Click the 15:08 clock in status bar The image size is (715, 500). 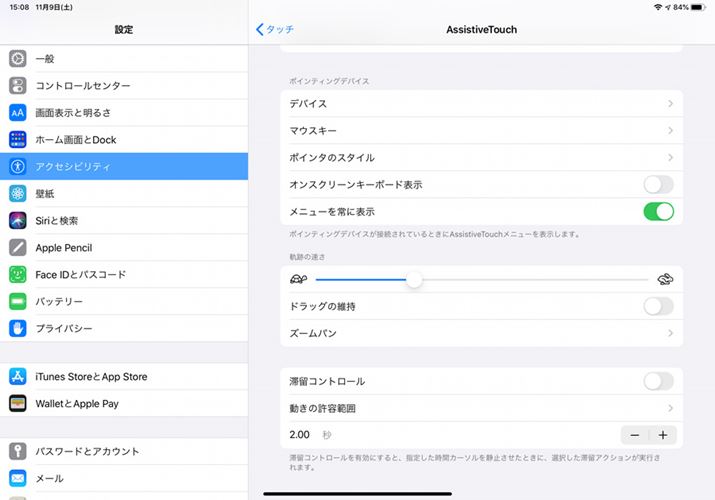point(19,7)
